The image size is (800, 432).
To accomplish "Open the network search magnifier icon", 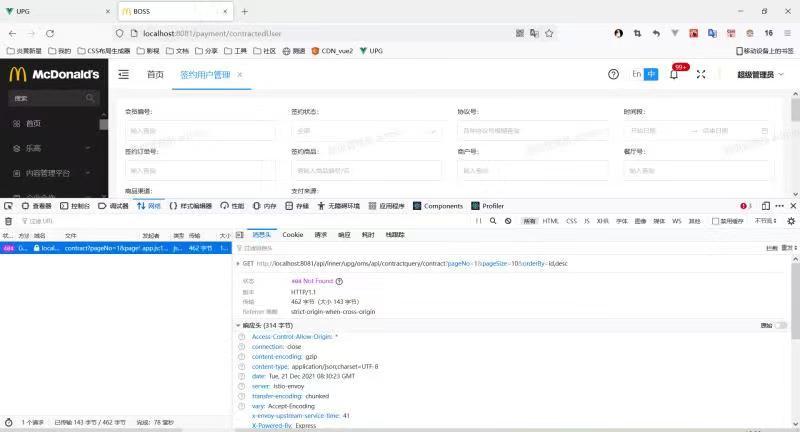I will coord(493,221).
